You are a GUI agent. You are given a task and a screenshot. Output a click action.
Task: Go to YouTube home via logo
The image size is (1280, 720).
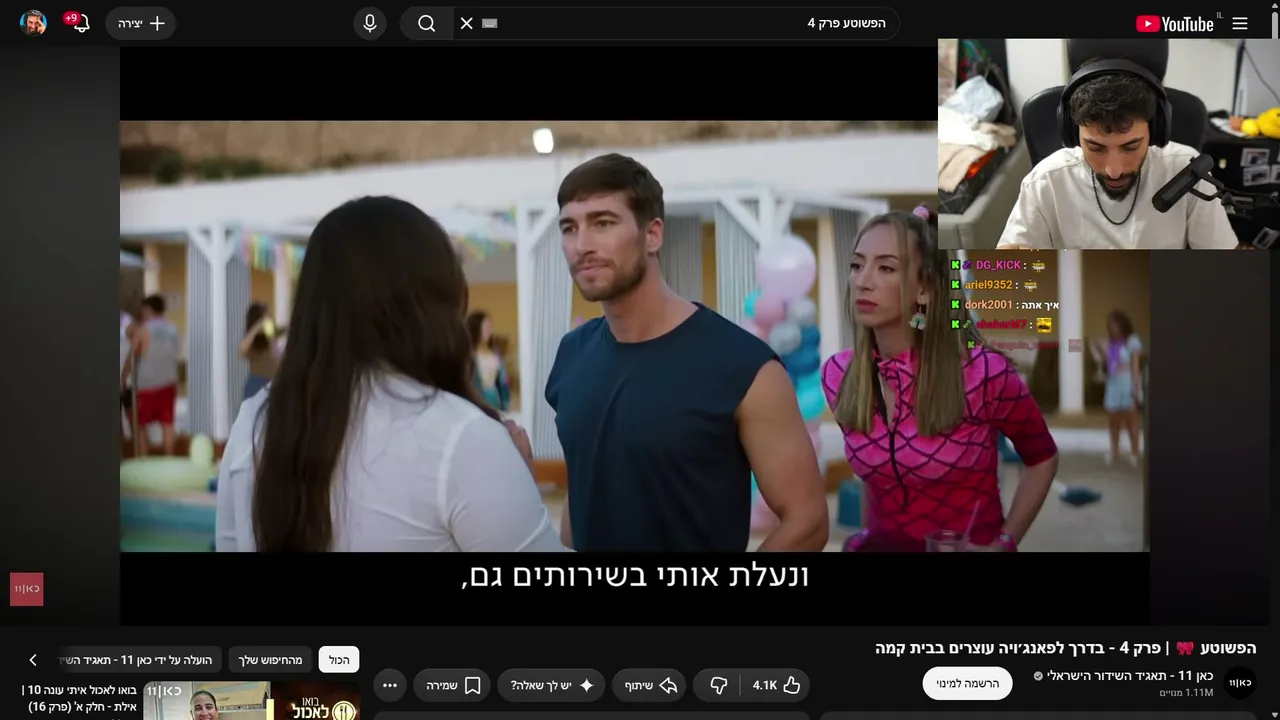coord(1175,23)
